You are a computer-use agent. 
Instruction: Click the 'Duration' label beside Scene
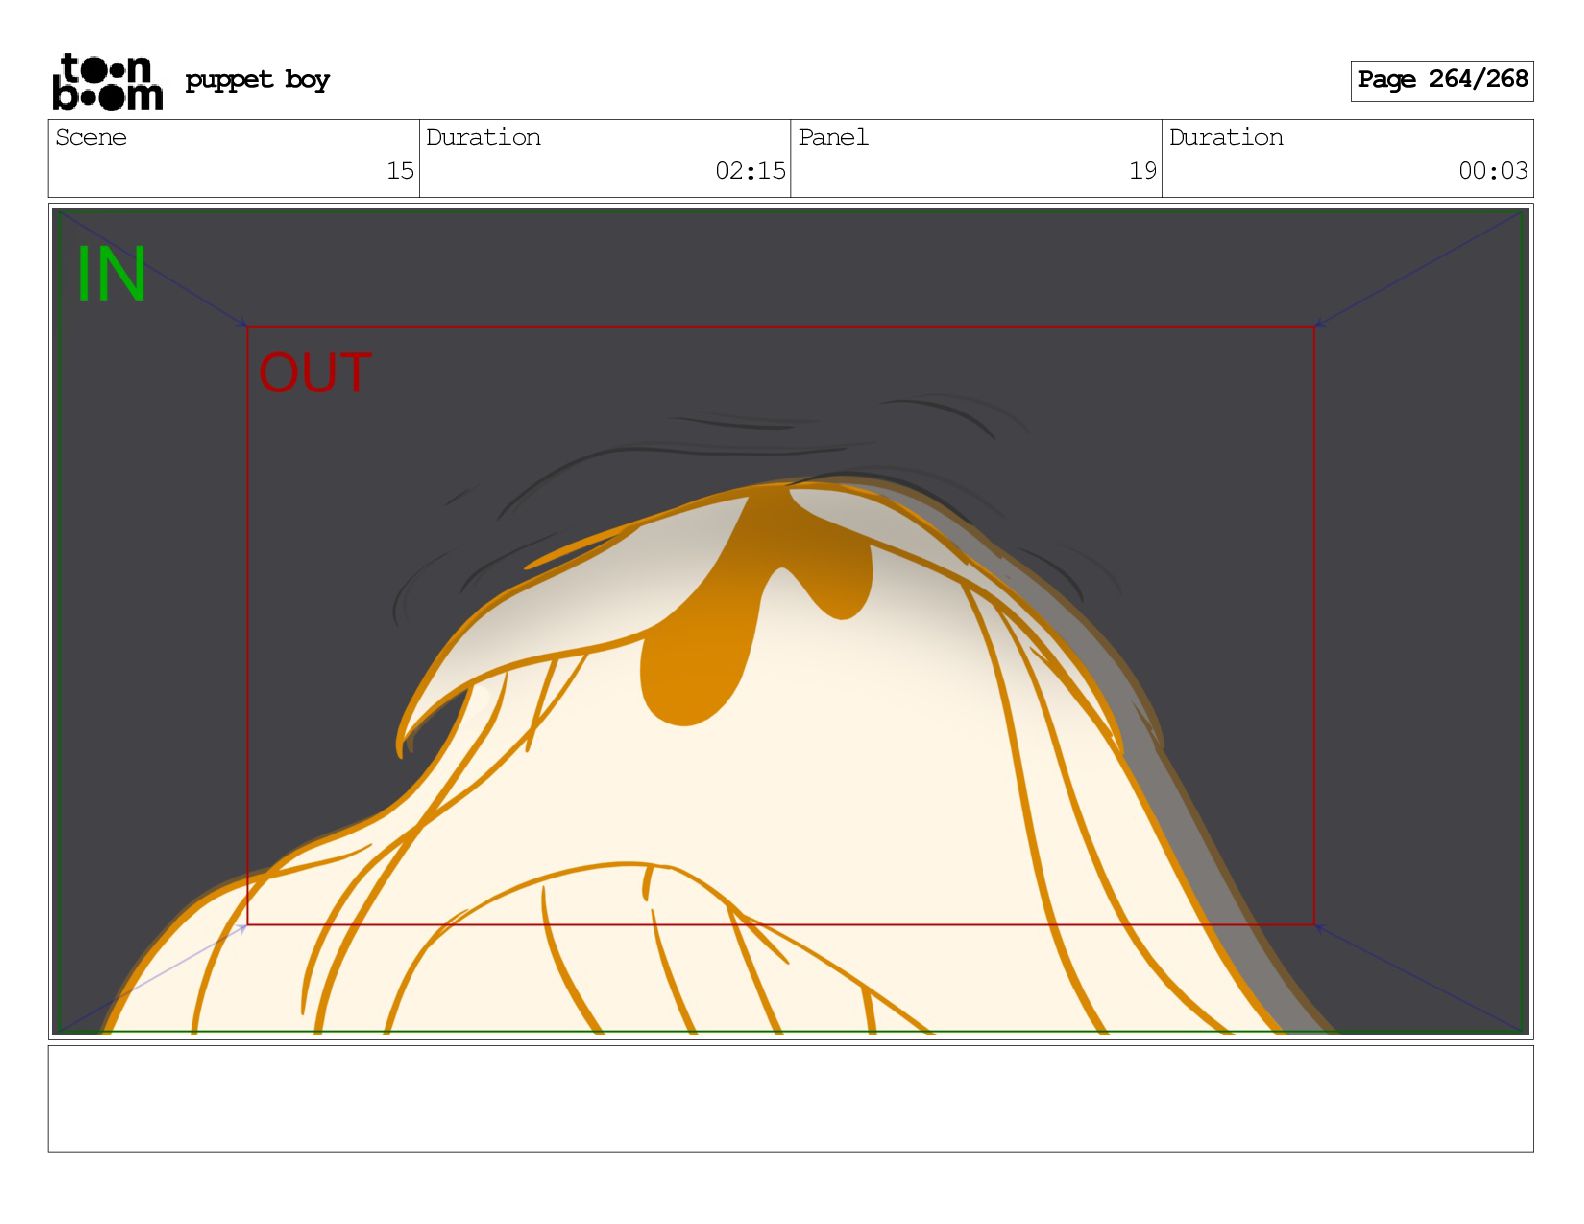coord(483,137)
